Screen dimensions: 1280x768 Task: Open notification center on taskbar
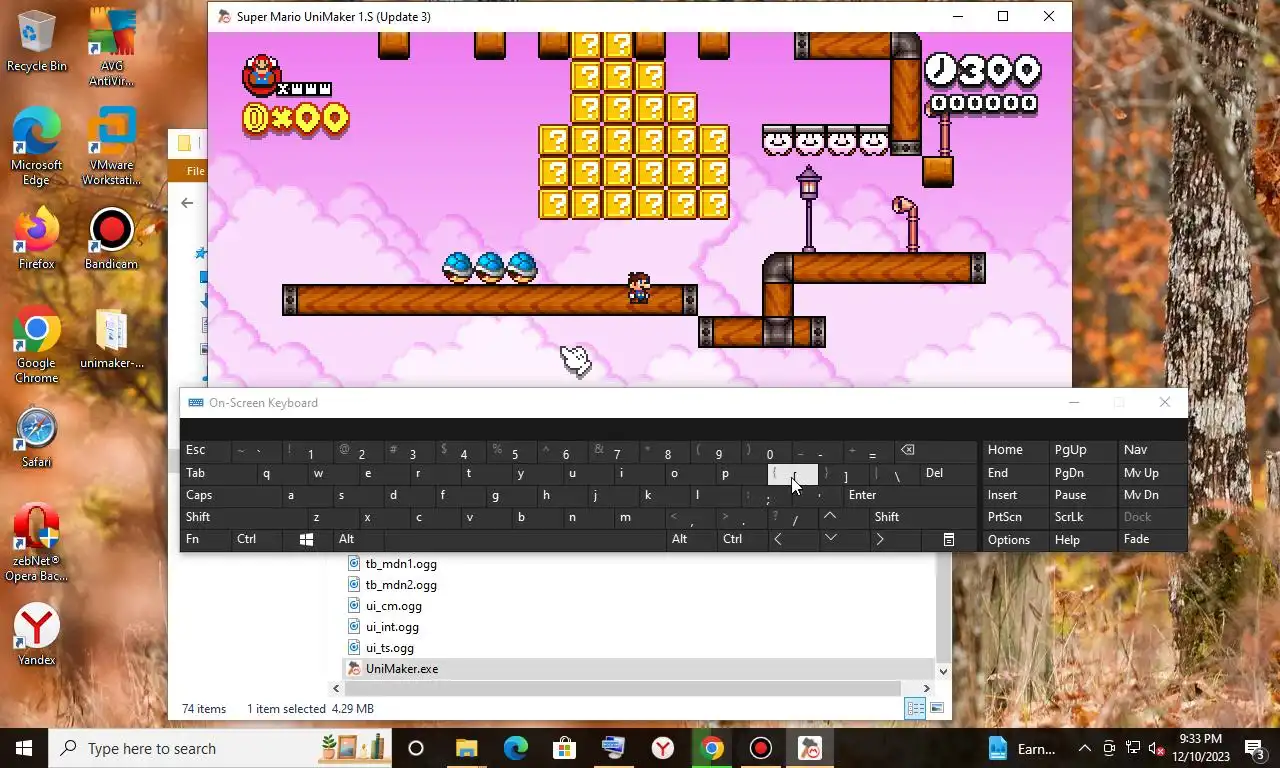(x=1255, y=748)
